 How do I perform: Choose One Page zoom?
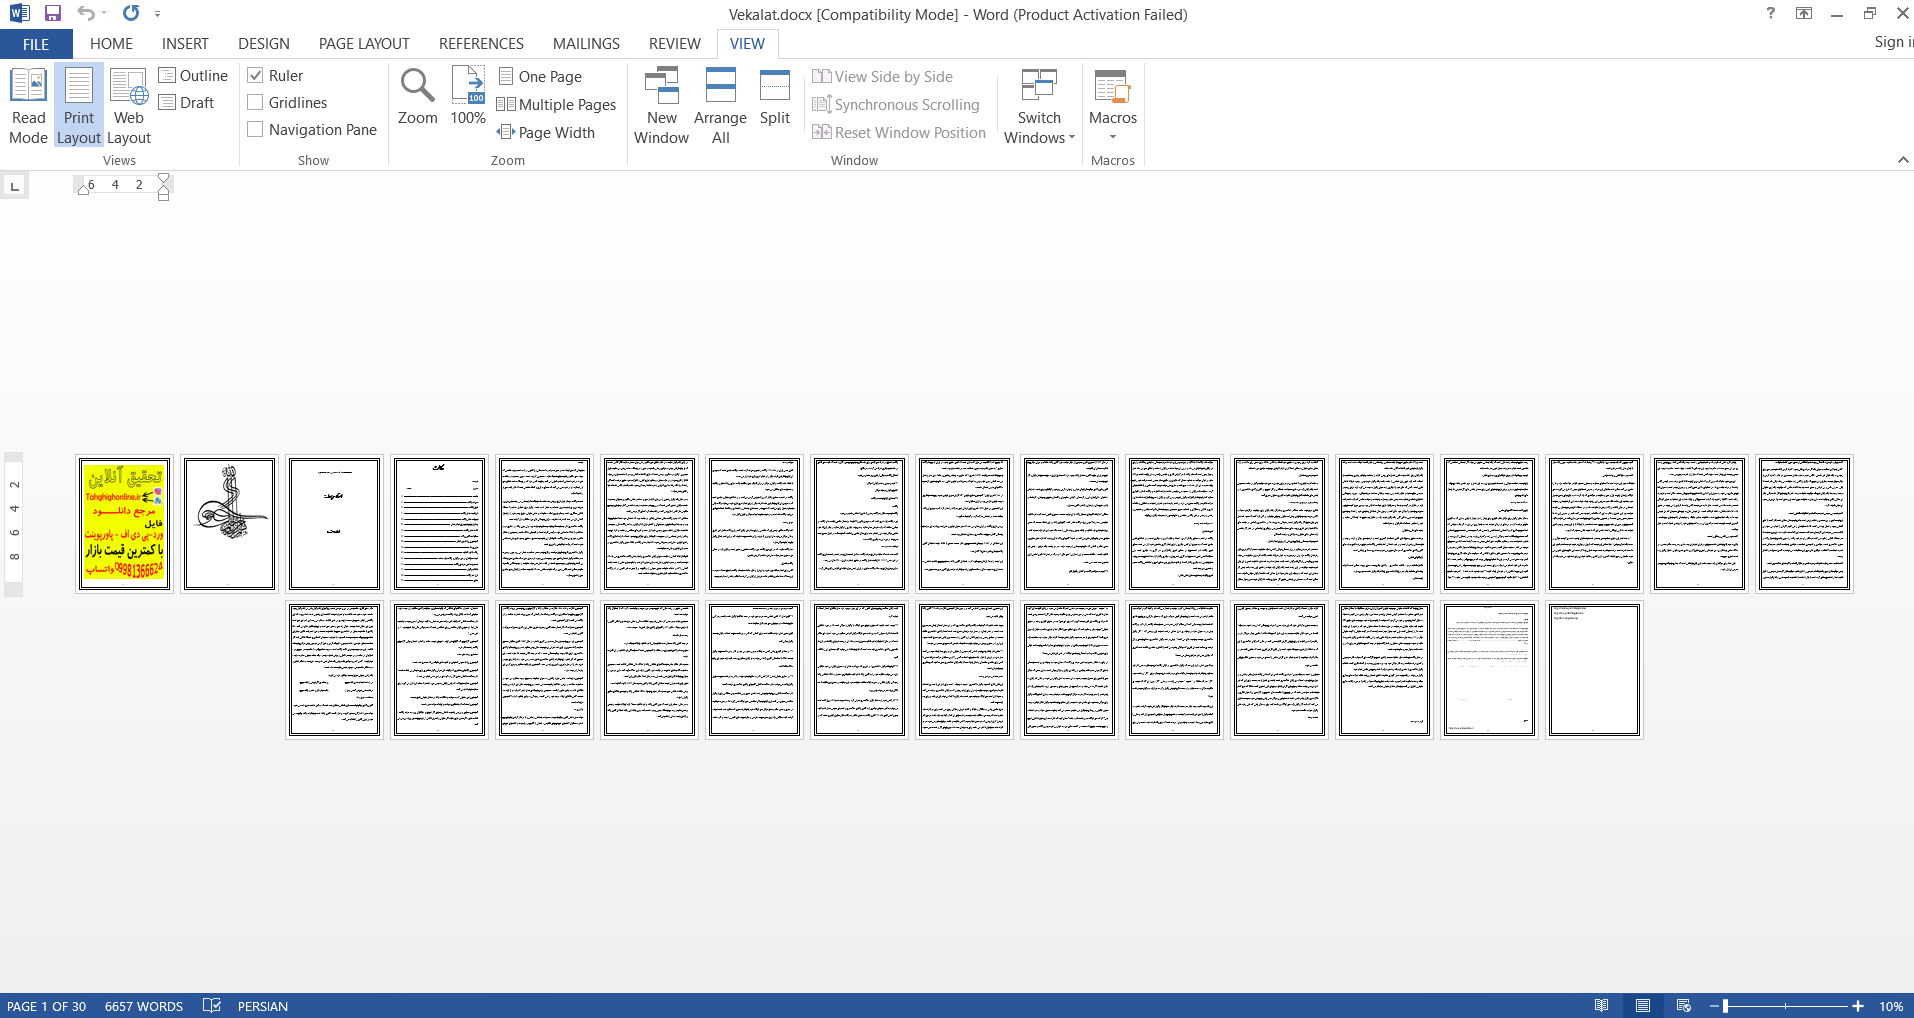tap(540, 77)
